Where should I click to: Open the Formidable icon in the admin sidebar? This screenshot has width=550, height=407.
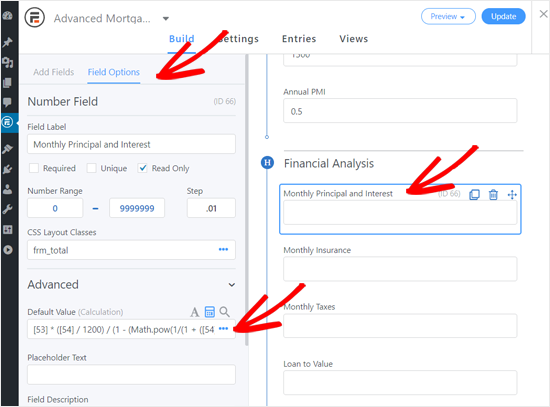pos(8,122)
